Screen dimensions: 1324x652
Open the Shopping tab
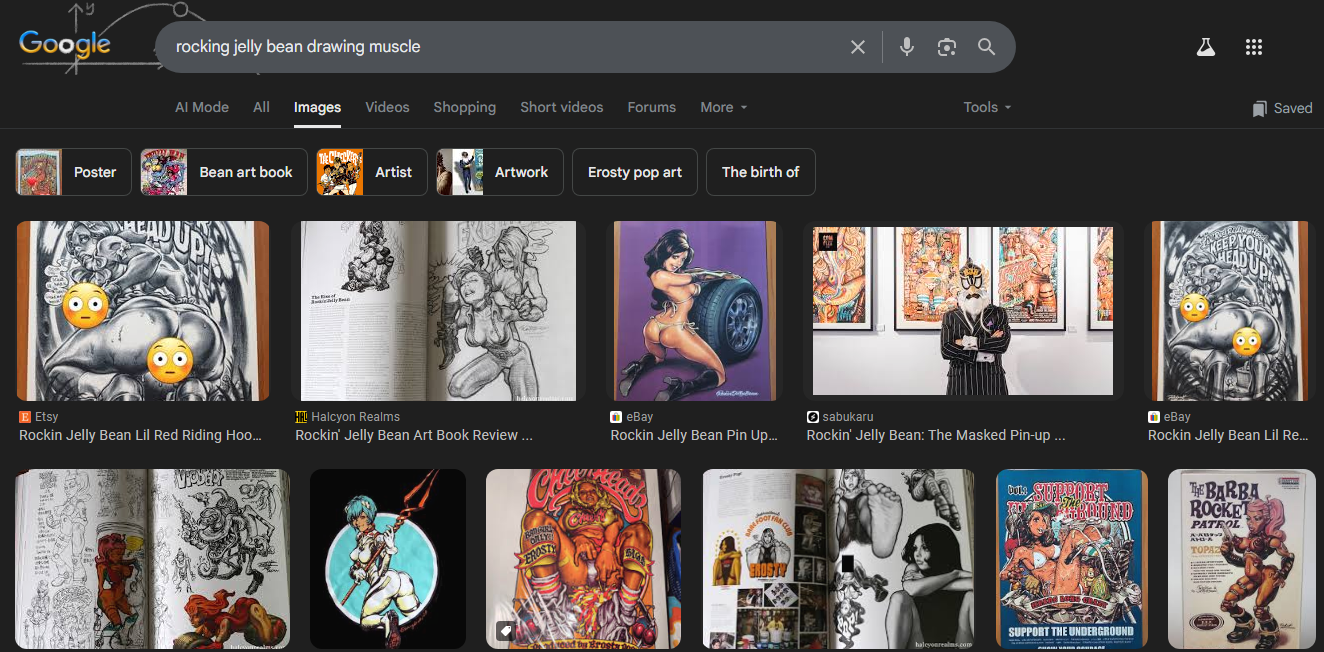click(x=464, y=107)
